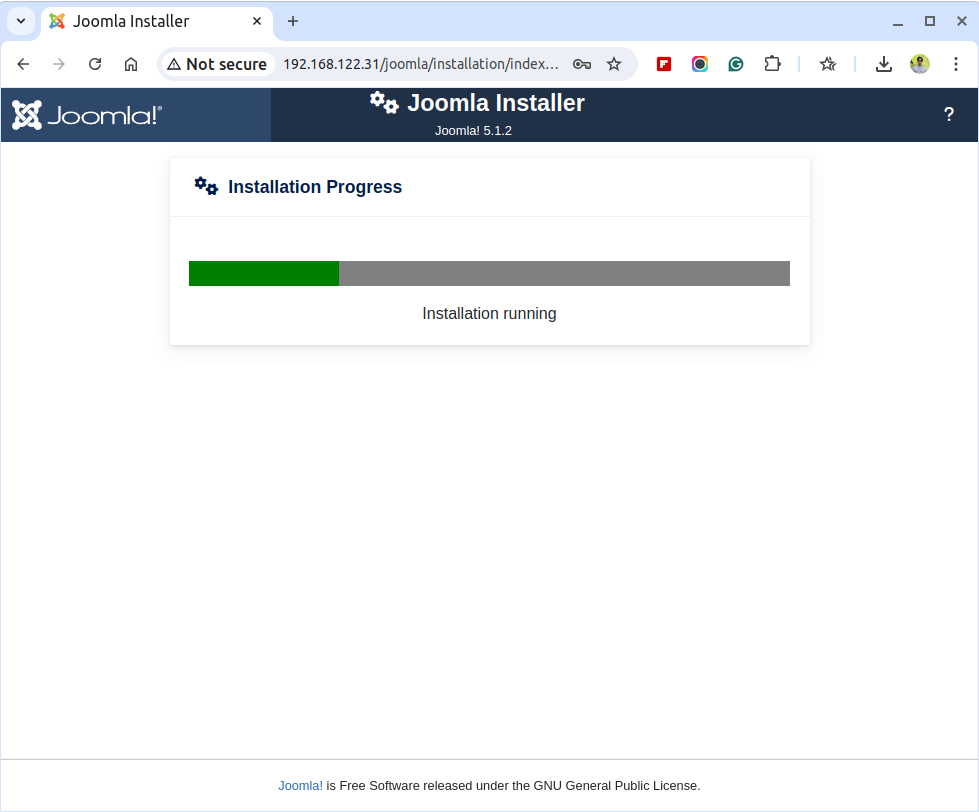This screenshot has width=979, height=812.
Task: Click the URL address field
Action: [x=421, y=64]
